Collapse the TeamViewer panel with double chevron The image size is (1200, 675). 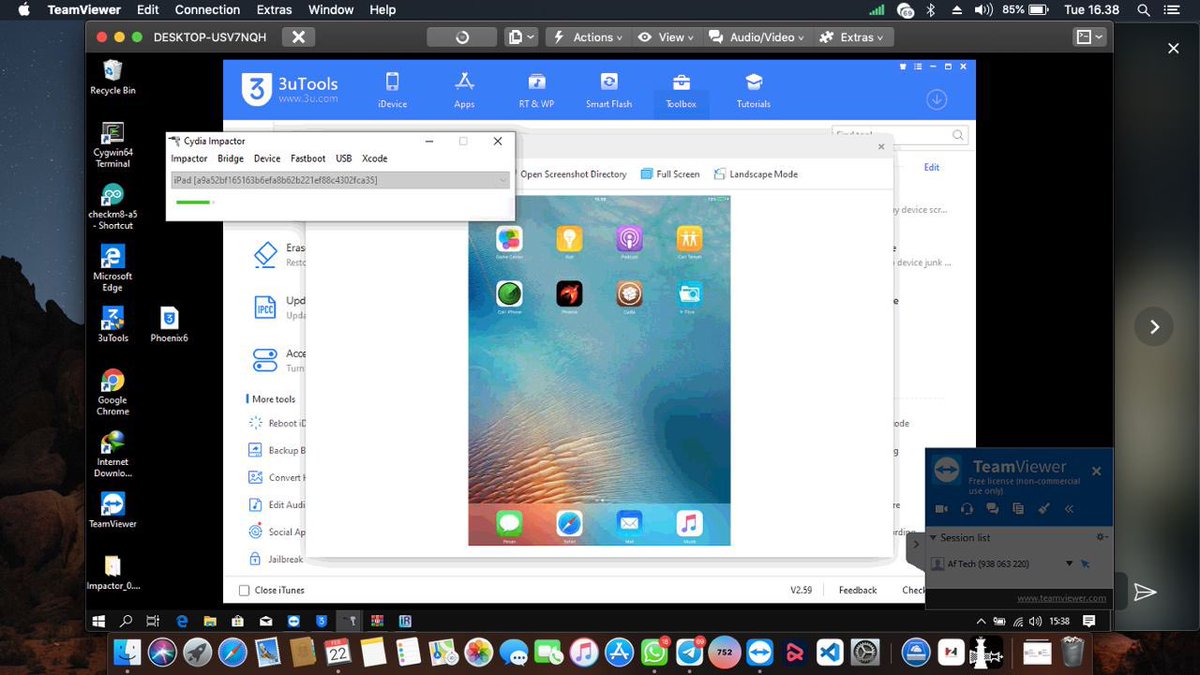point(1069,509)
